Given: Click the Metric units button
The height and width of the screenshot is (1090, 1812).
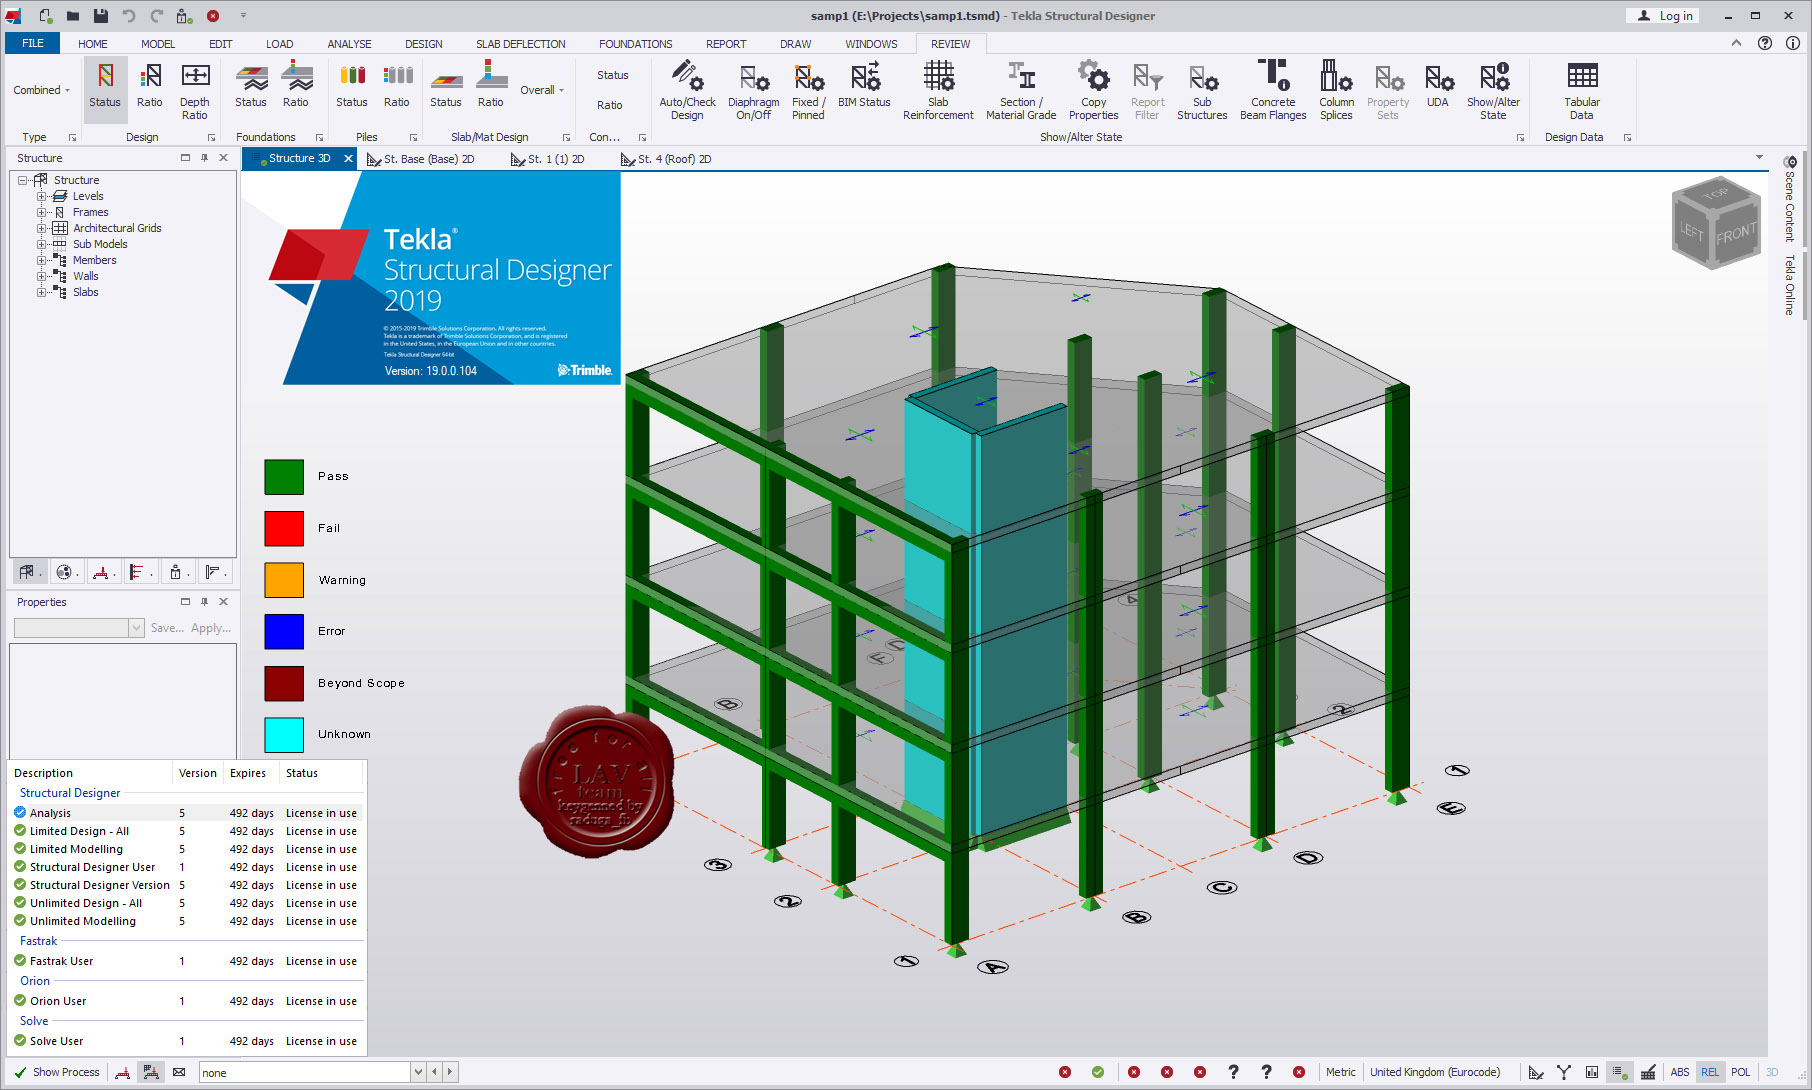Looking at the screenshot, I should click(x=1341, y=1072).
